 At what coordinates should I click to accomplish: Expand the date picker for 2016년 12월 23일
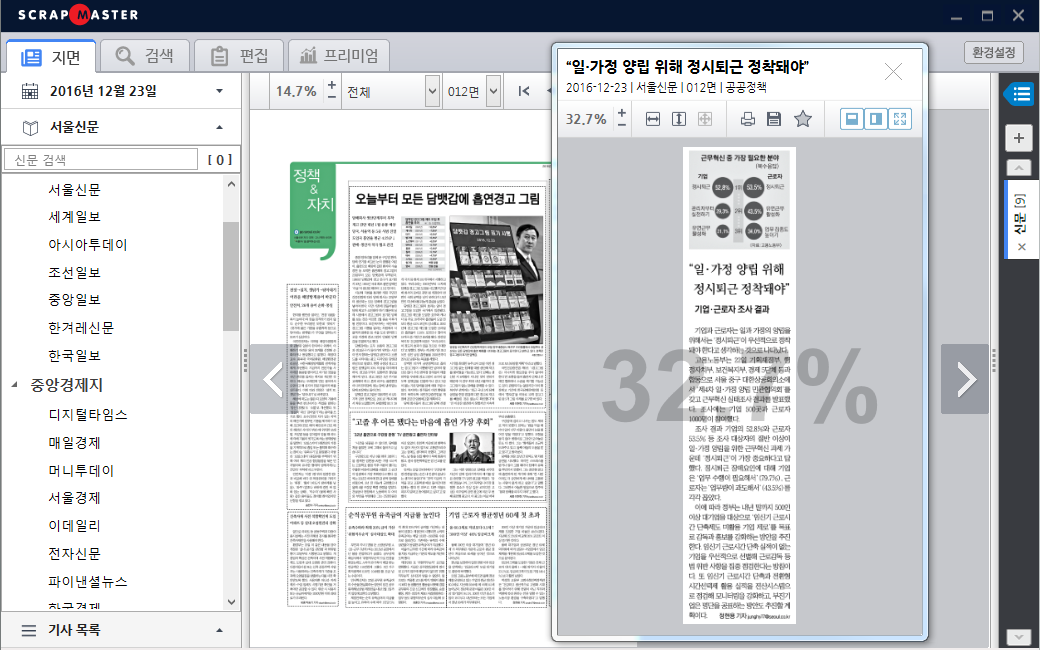219,91
